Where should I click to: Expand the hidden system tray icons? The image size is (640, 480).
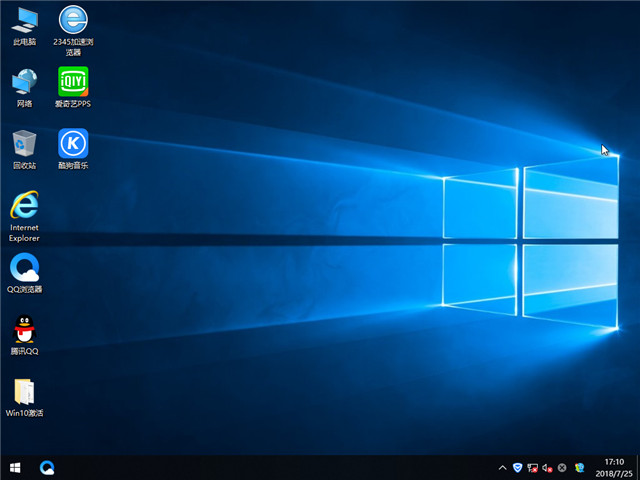point(502,467)
